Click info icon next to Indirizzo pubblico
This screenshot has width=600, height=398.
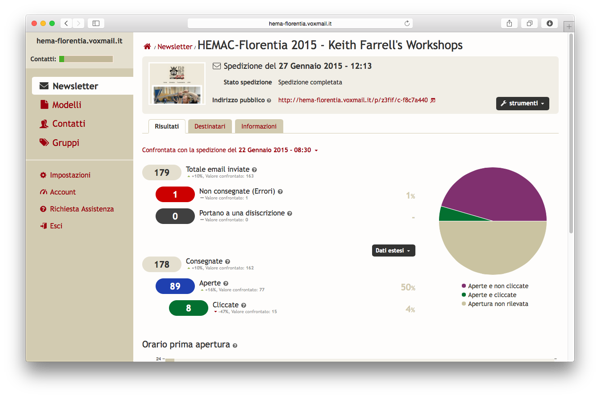coord(269,100)
